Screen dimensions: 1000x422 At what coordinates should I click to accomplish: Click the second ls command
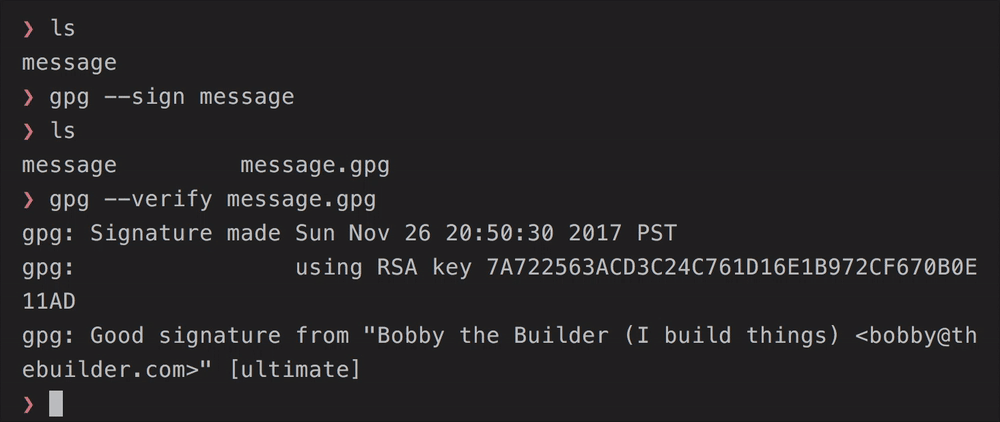point(62,131)
